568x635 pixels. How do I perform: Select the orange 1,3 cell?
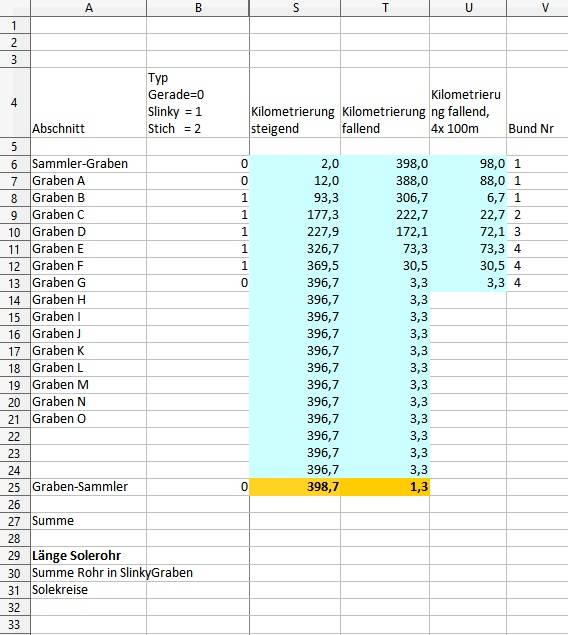pos(385,487)
